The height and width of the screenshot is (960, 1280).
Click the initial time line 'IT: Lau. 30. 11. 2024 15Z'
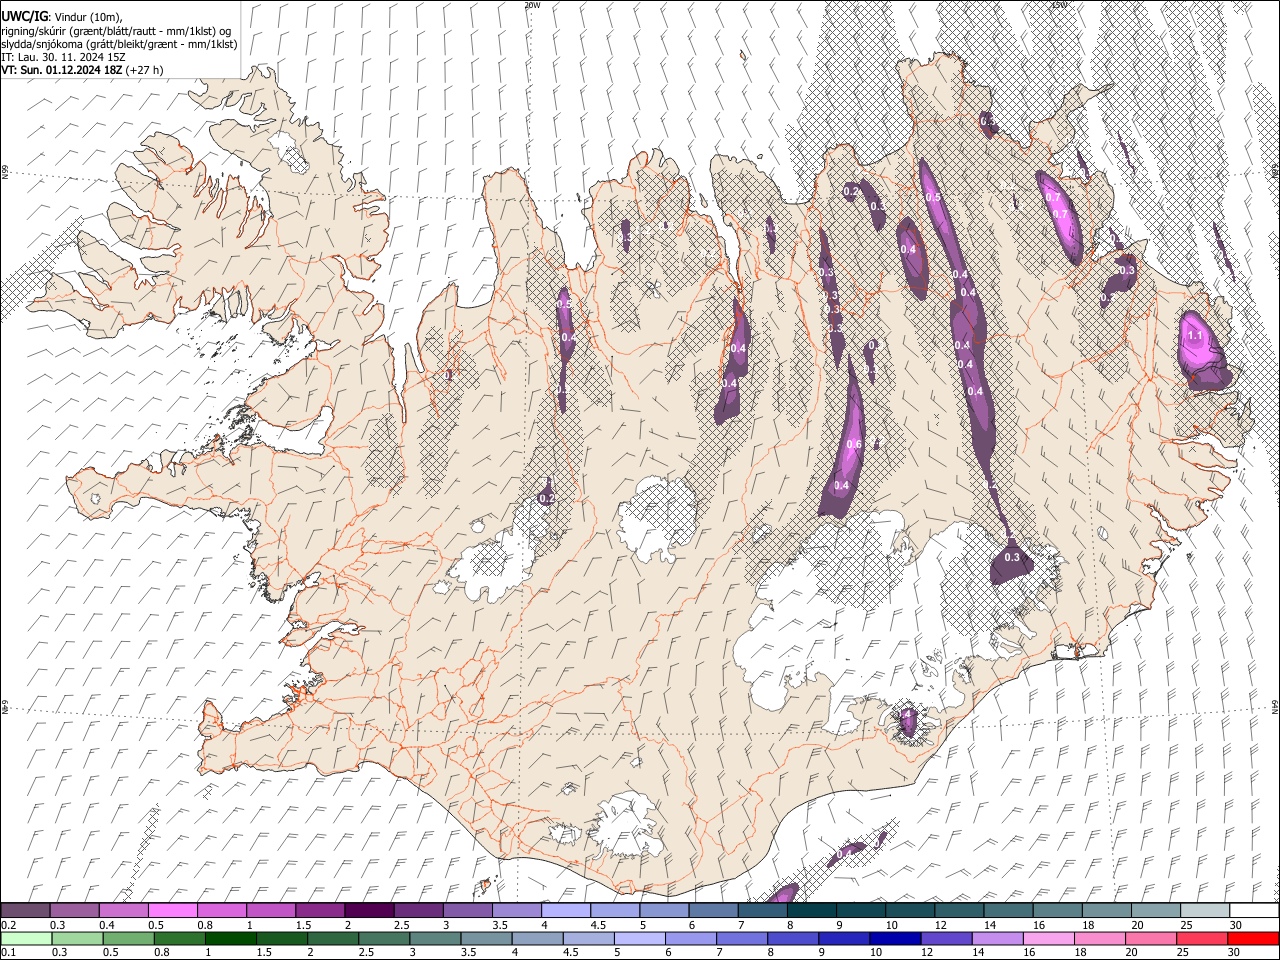click(63, 57)
